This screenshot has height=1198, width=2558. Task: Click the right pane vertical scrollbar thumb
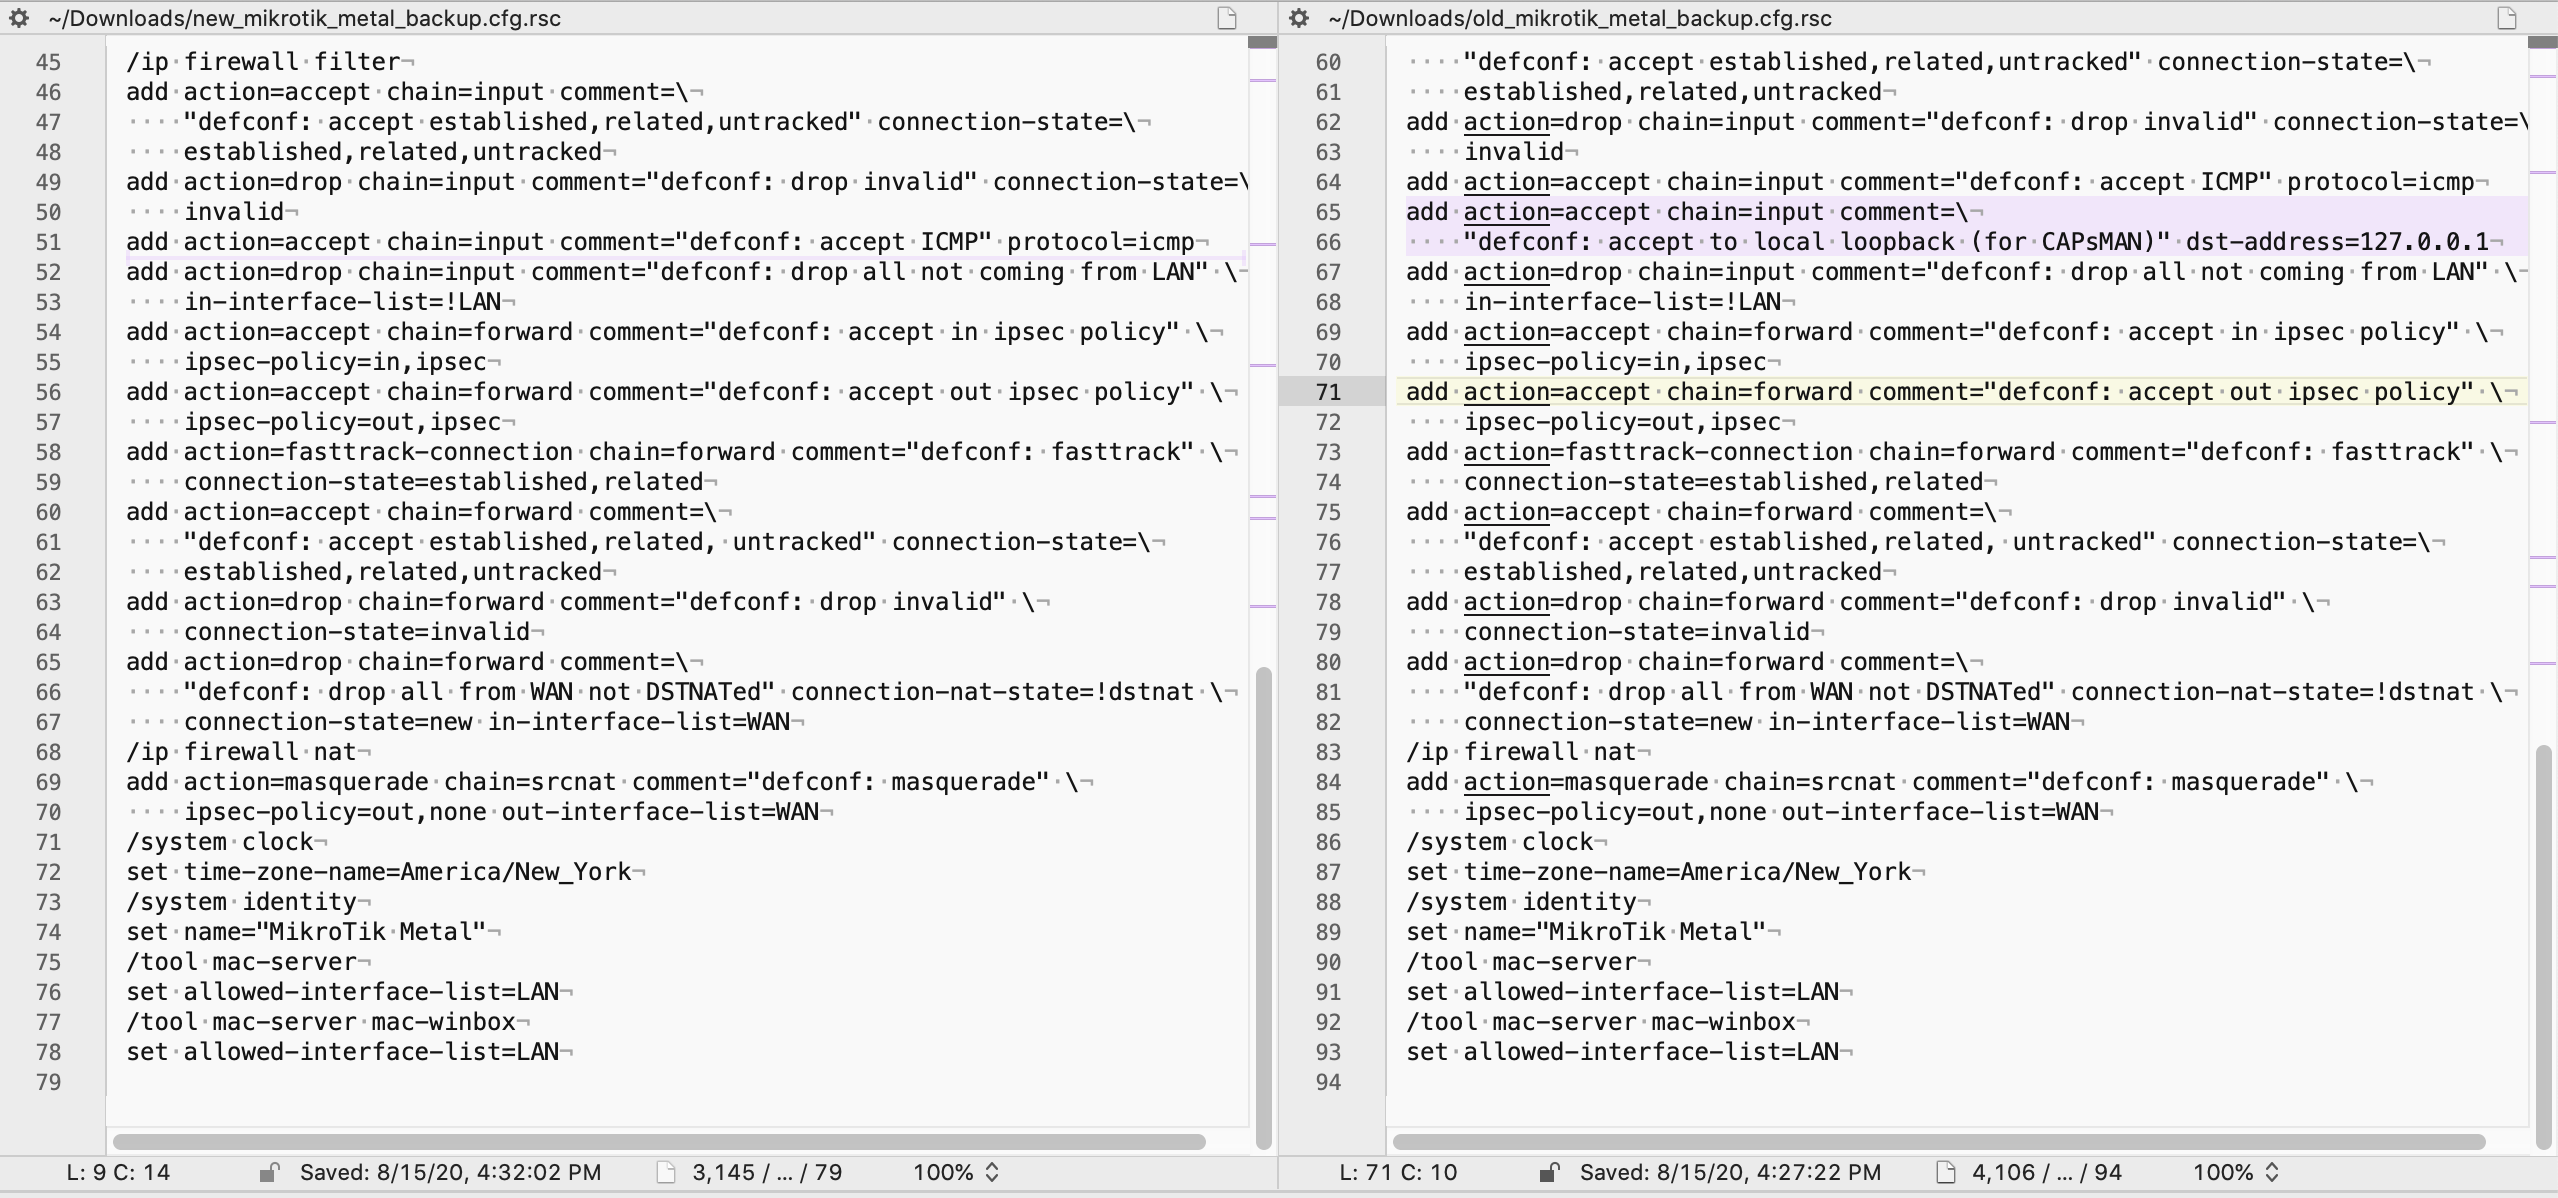[2544, 945]
